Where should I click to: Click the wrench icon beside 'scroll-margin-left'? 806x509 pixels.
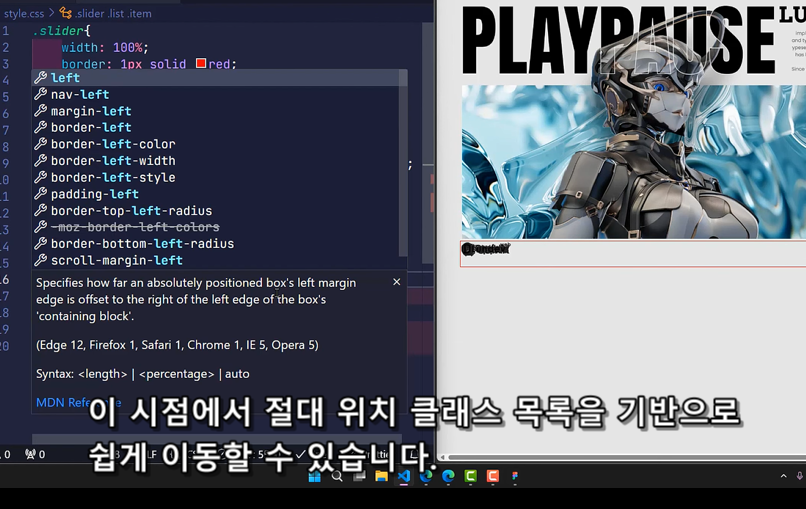41,260
